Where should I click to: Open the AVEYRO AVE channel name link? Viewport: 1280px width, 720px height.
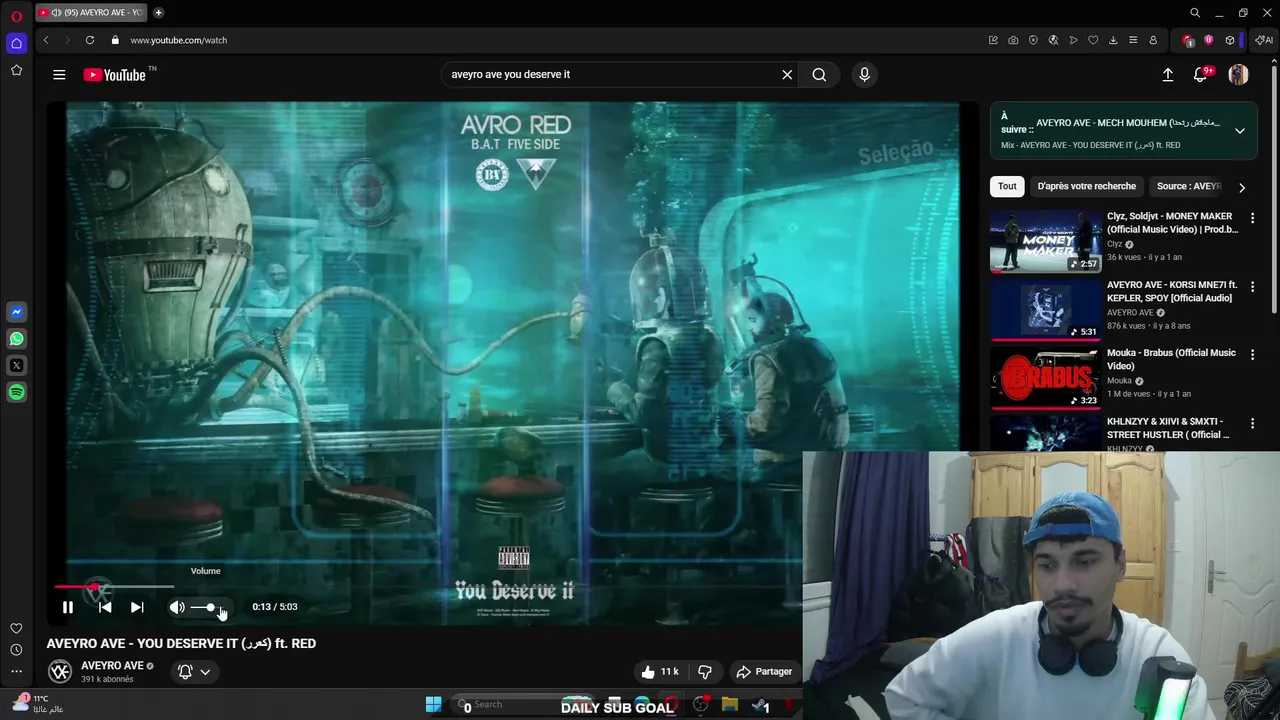pos(112,666)
